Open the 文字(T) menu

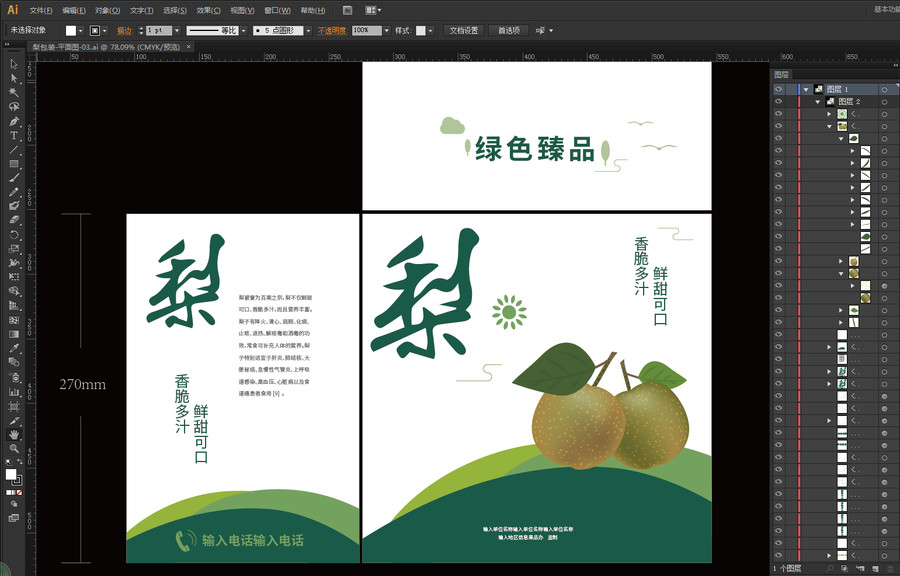pos(141,10)
